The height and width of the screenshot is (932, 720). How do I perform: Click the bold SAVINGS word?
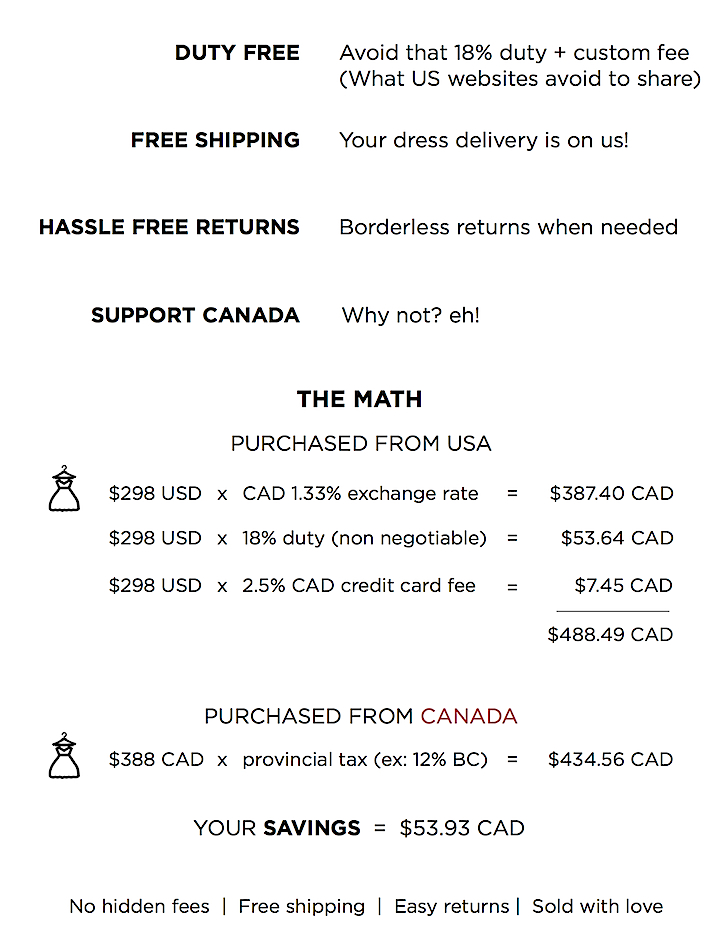coord(312,828)
